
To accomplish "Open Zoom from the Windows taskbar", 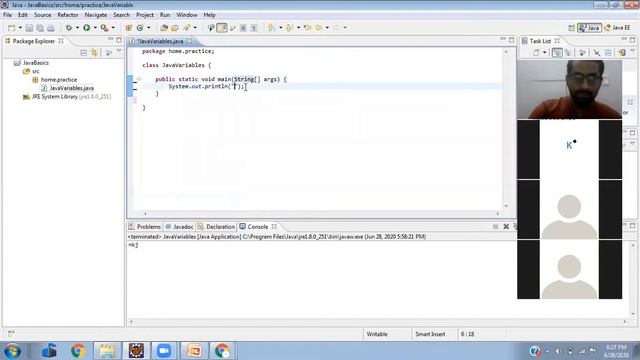I will coord(164,351).
